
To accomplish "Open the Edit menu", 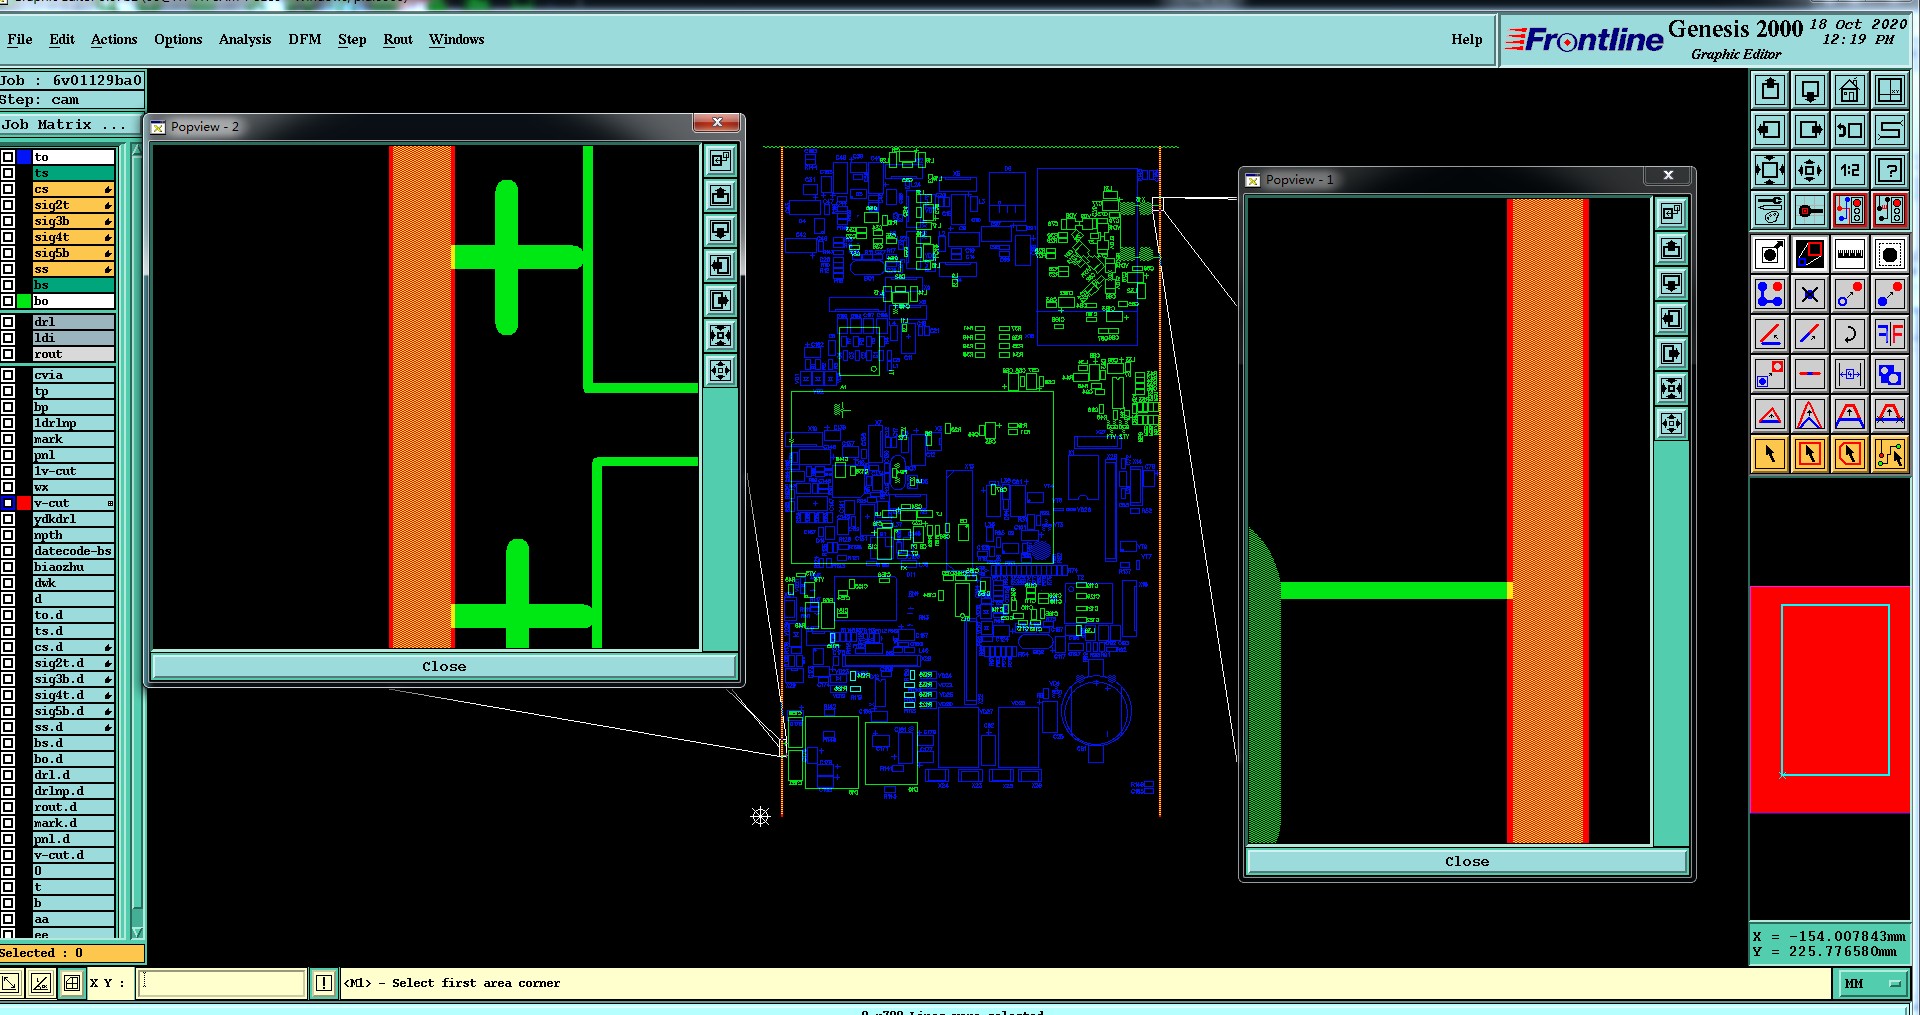I will point(62,39).
